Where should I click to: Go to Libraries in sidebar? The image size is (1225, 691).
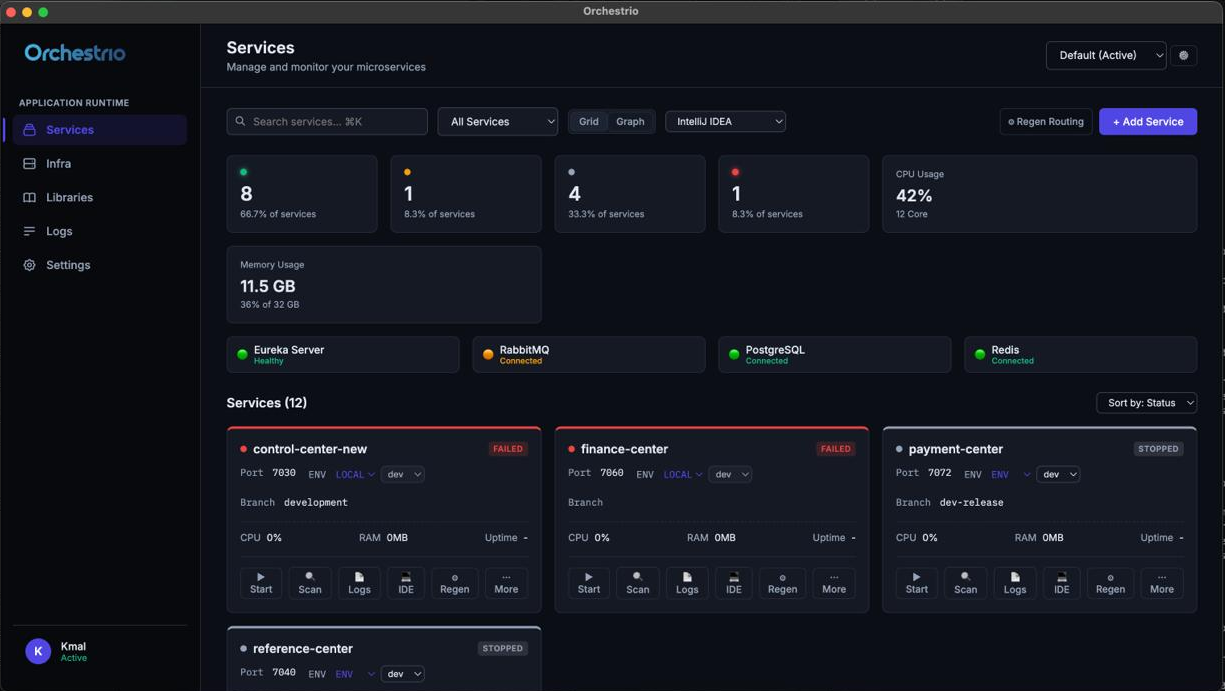(x=99, y=198)
